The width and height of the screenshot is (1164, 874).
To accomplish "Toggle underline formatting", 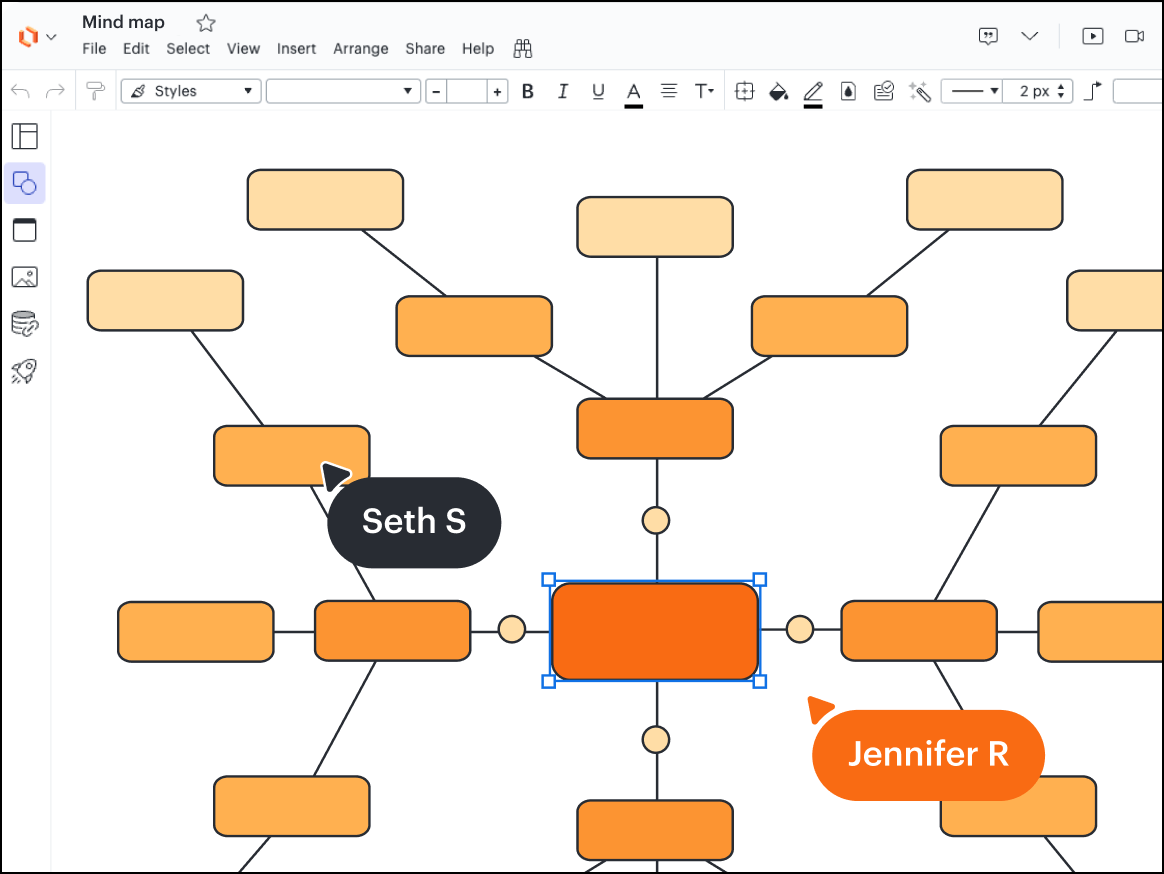I will pyautogui.click(x=598, y=91).
